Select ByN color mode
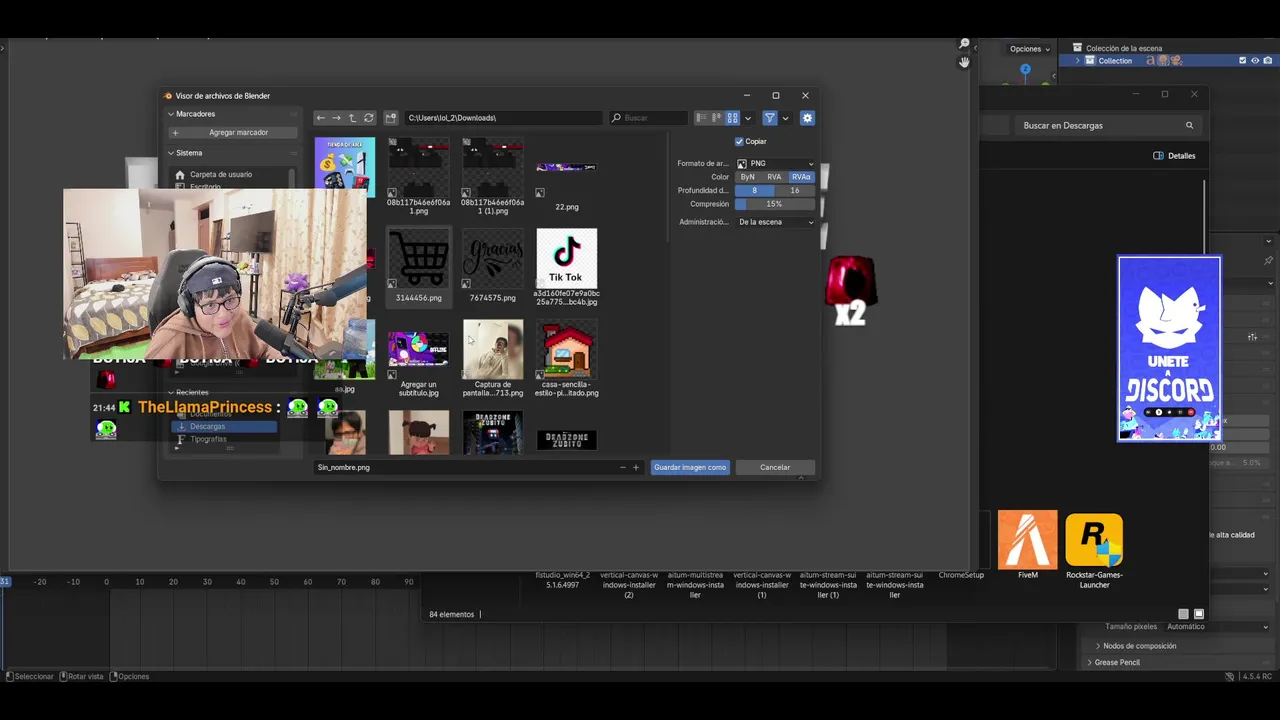Screen dimensions: 1280x720 pyautogui.click(x=747, y=177)
